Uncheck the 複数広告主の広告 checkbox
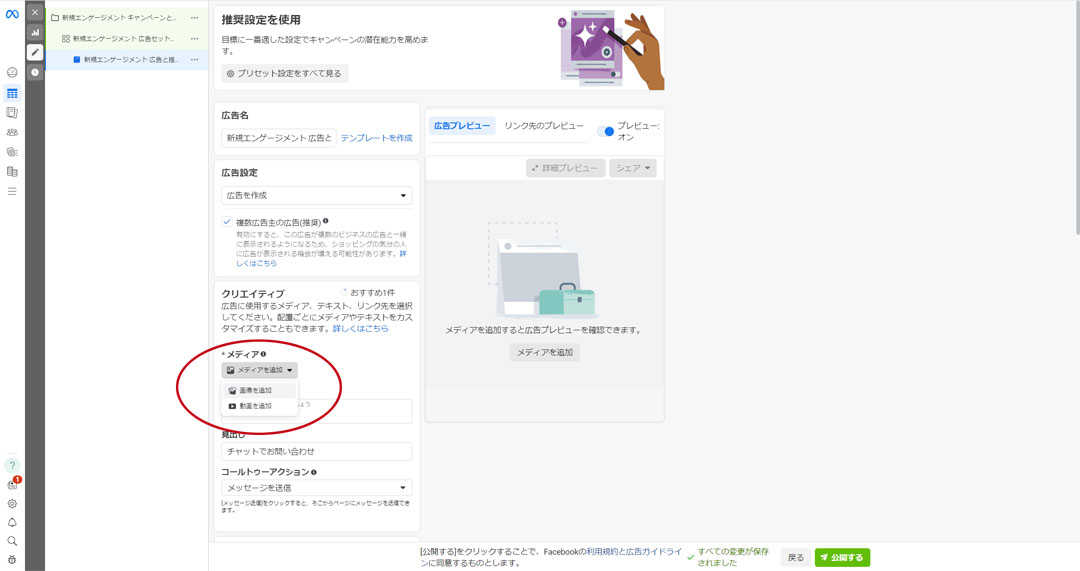 (x=227, y=222)
